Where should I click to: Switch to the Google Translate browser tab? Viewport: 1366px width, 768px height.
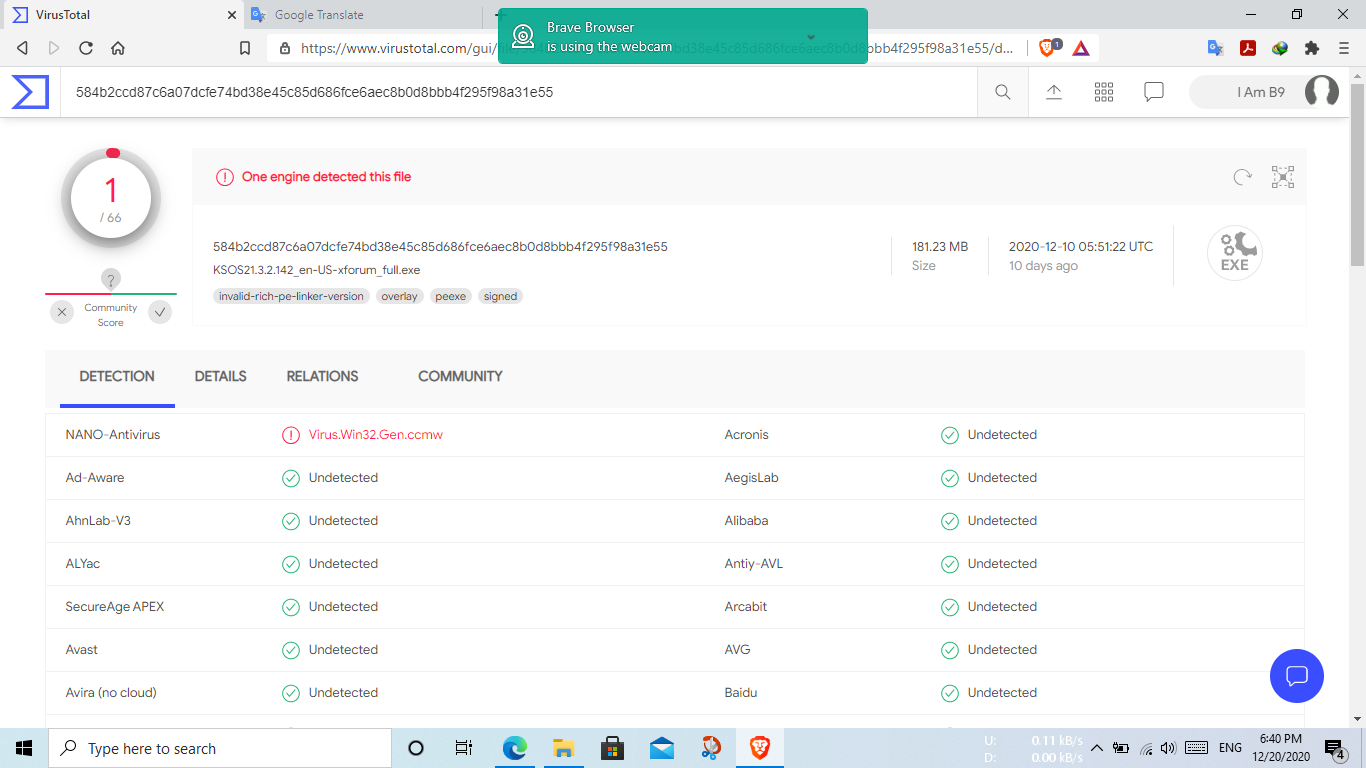tap(362, 15)
